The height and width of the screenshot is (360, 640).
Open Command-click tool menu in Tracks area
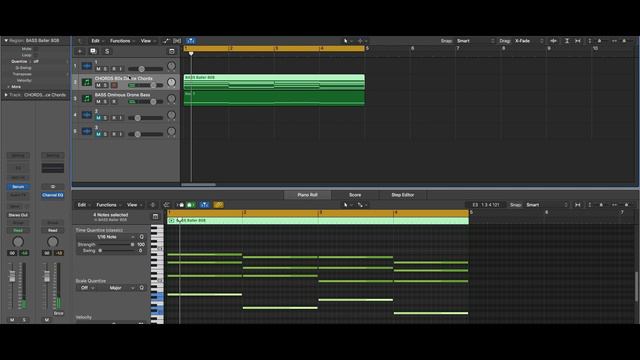pyautogui.click(x=361, y=41)
